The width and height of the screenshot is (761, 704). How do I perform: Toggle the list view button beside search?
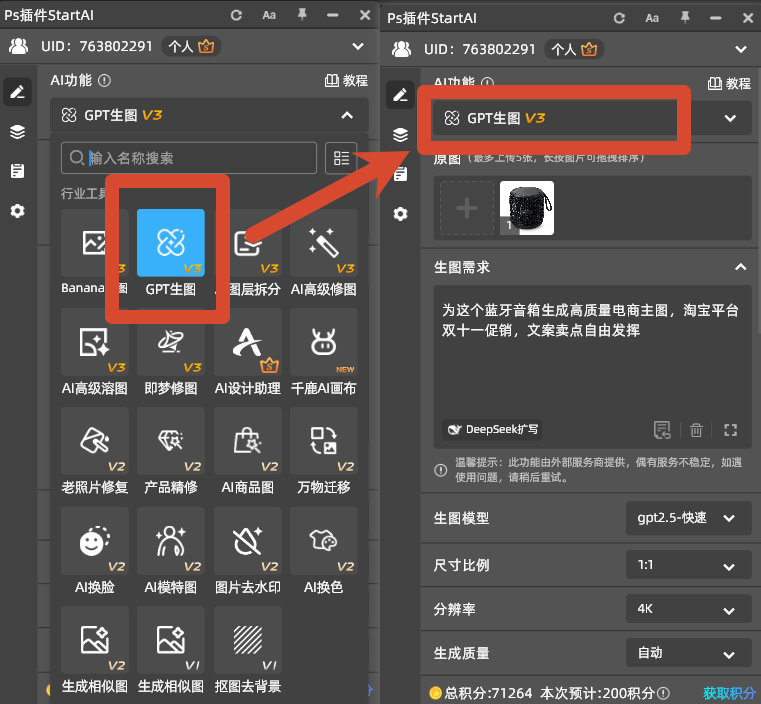(341, 158)
